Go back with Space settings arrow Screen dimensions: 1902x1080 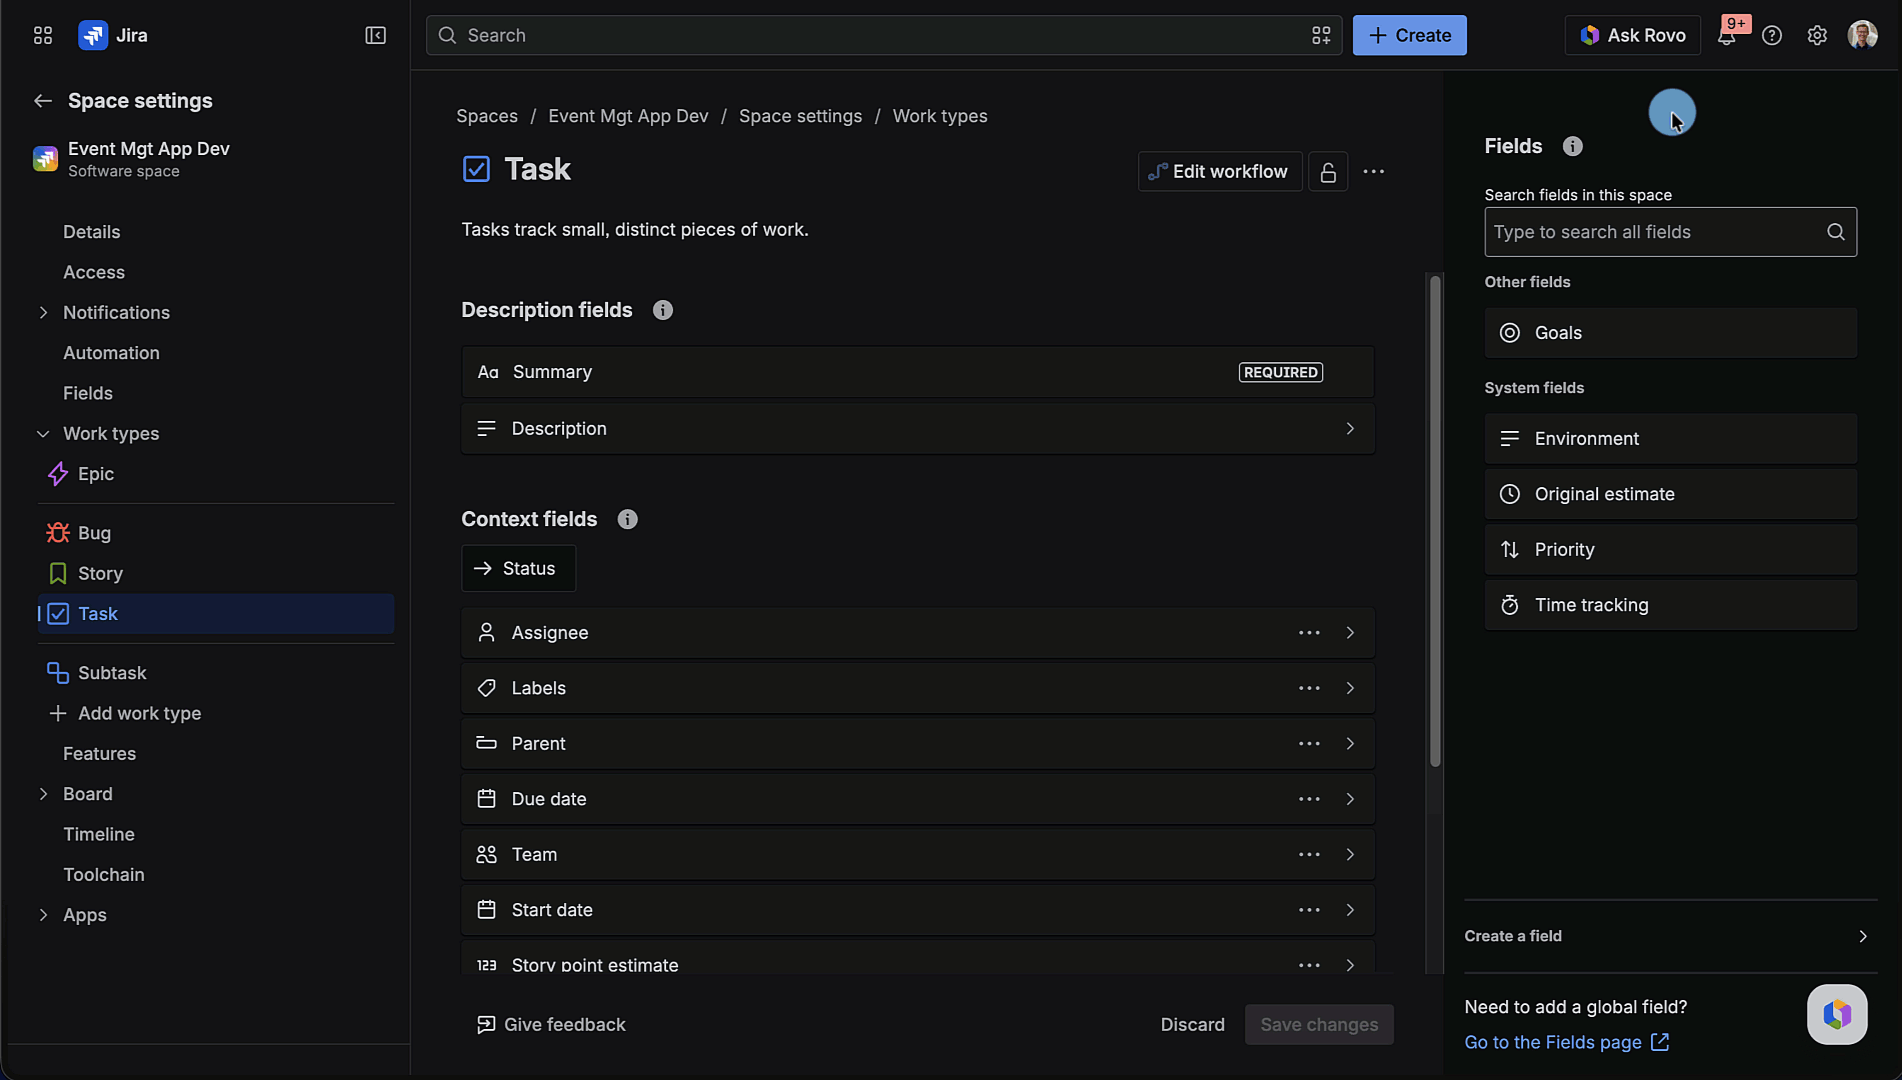pos(42,101)
